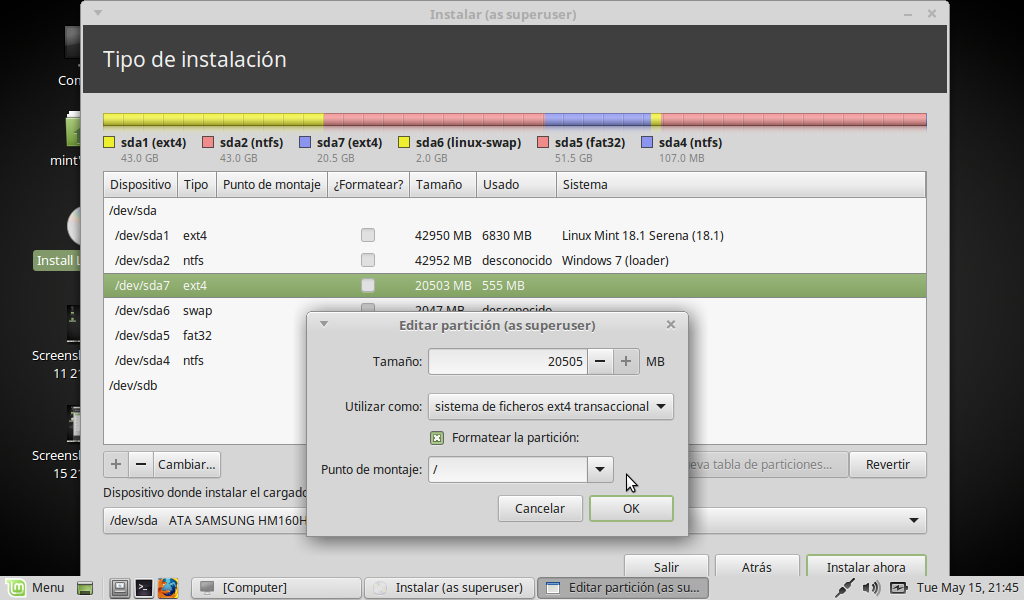
Task: Click the blue sda7 (ext4) legend swatch
Action: [306, 143]
